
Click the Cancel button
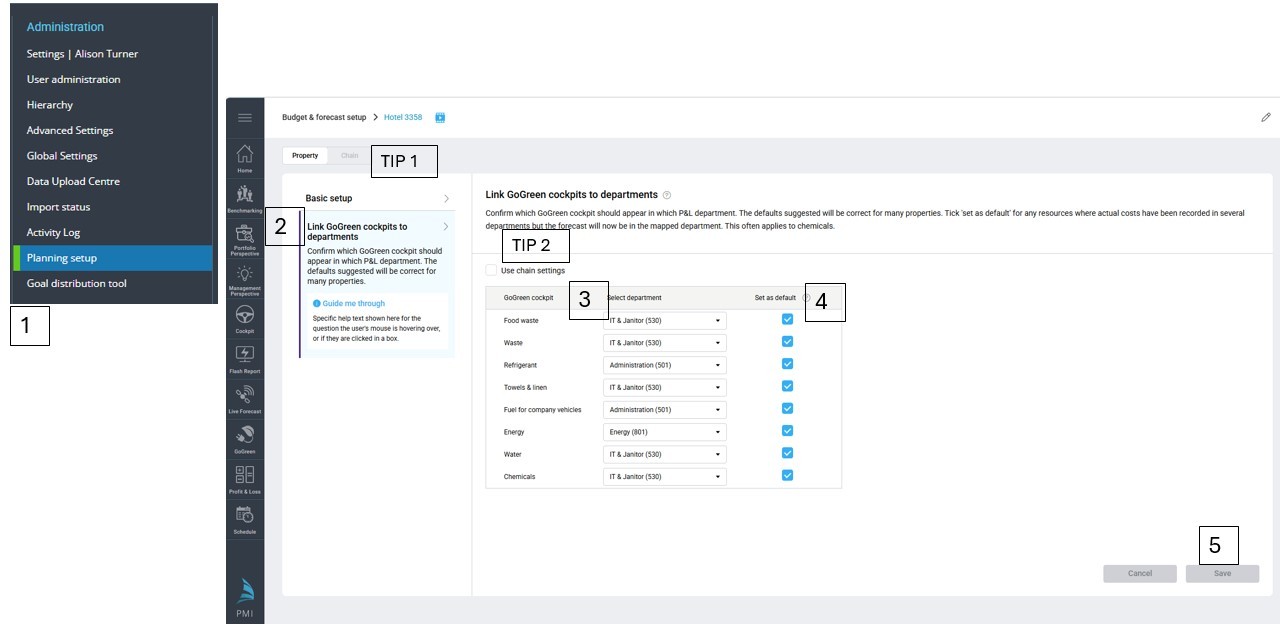pos(1140,574)
